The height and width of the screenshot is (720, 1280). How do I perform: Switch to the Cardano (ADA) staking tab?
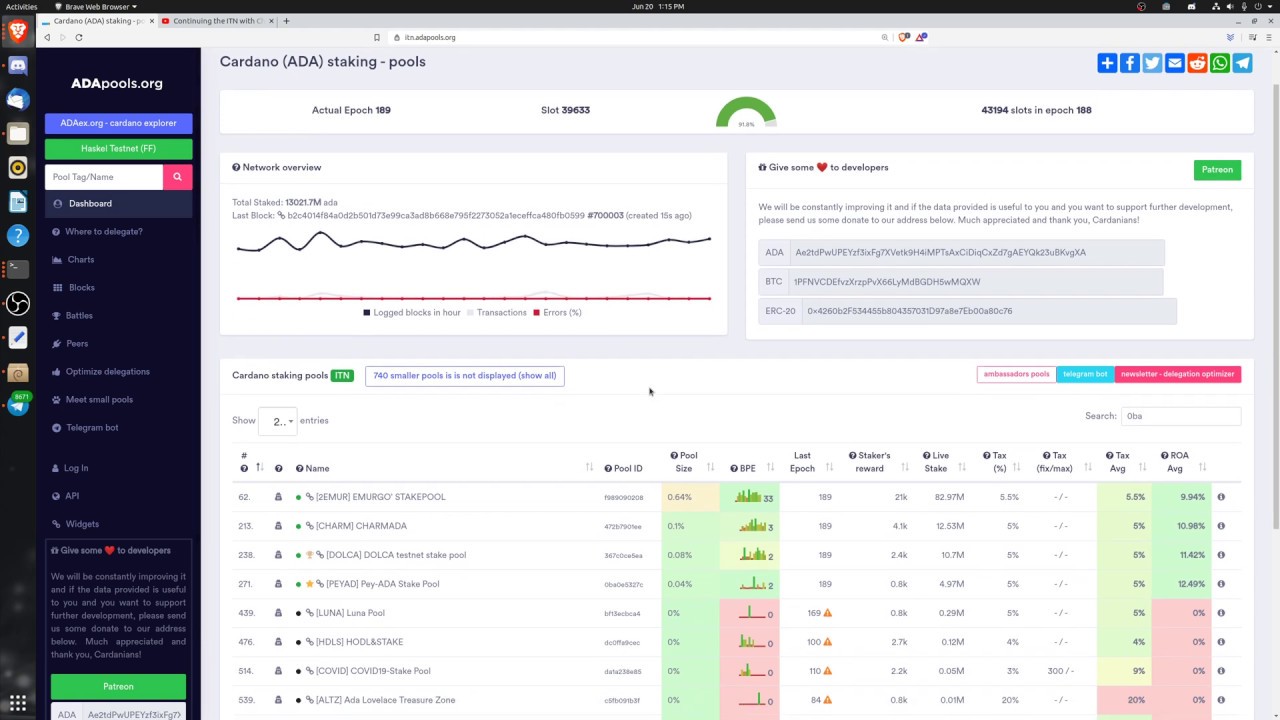(x=97, y=21)
